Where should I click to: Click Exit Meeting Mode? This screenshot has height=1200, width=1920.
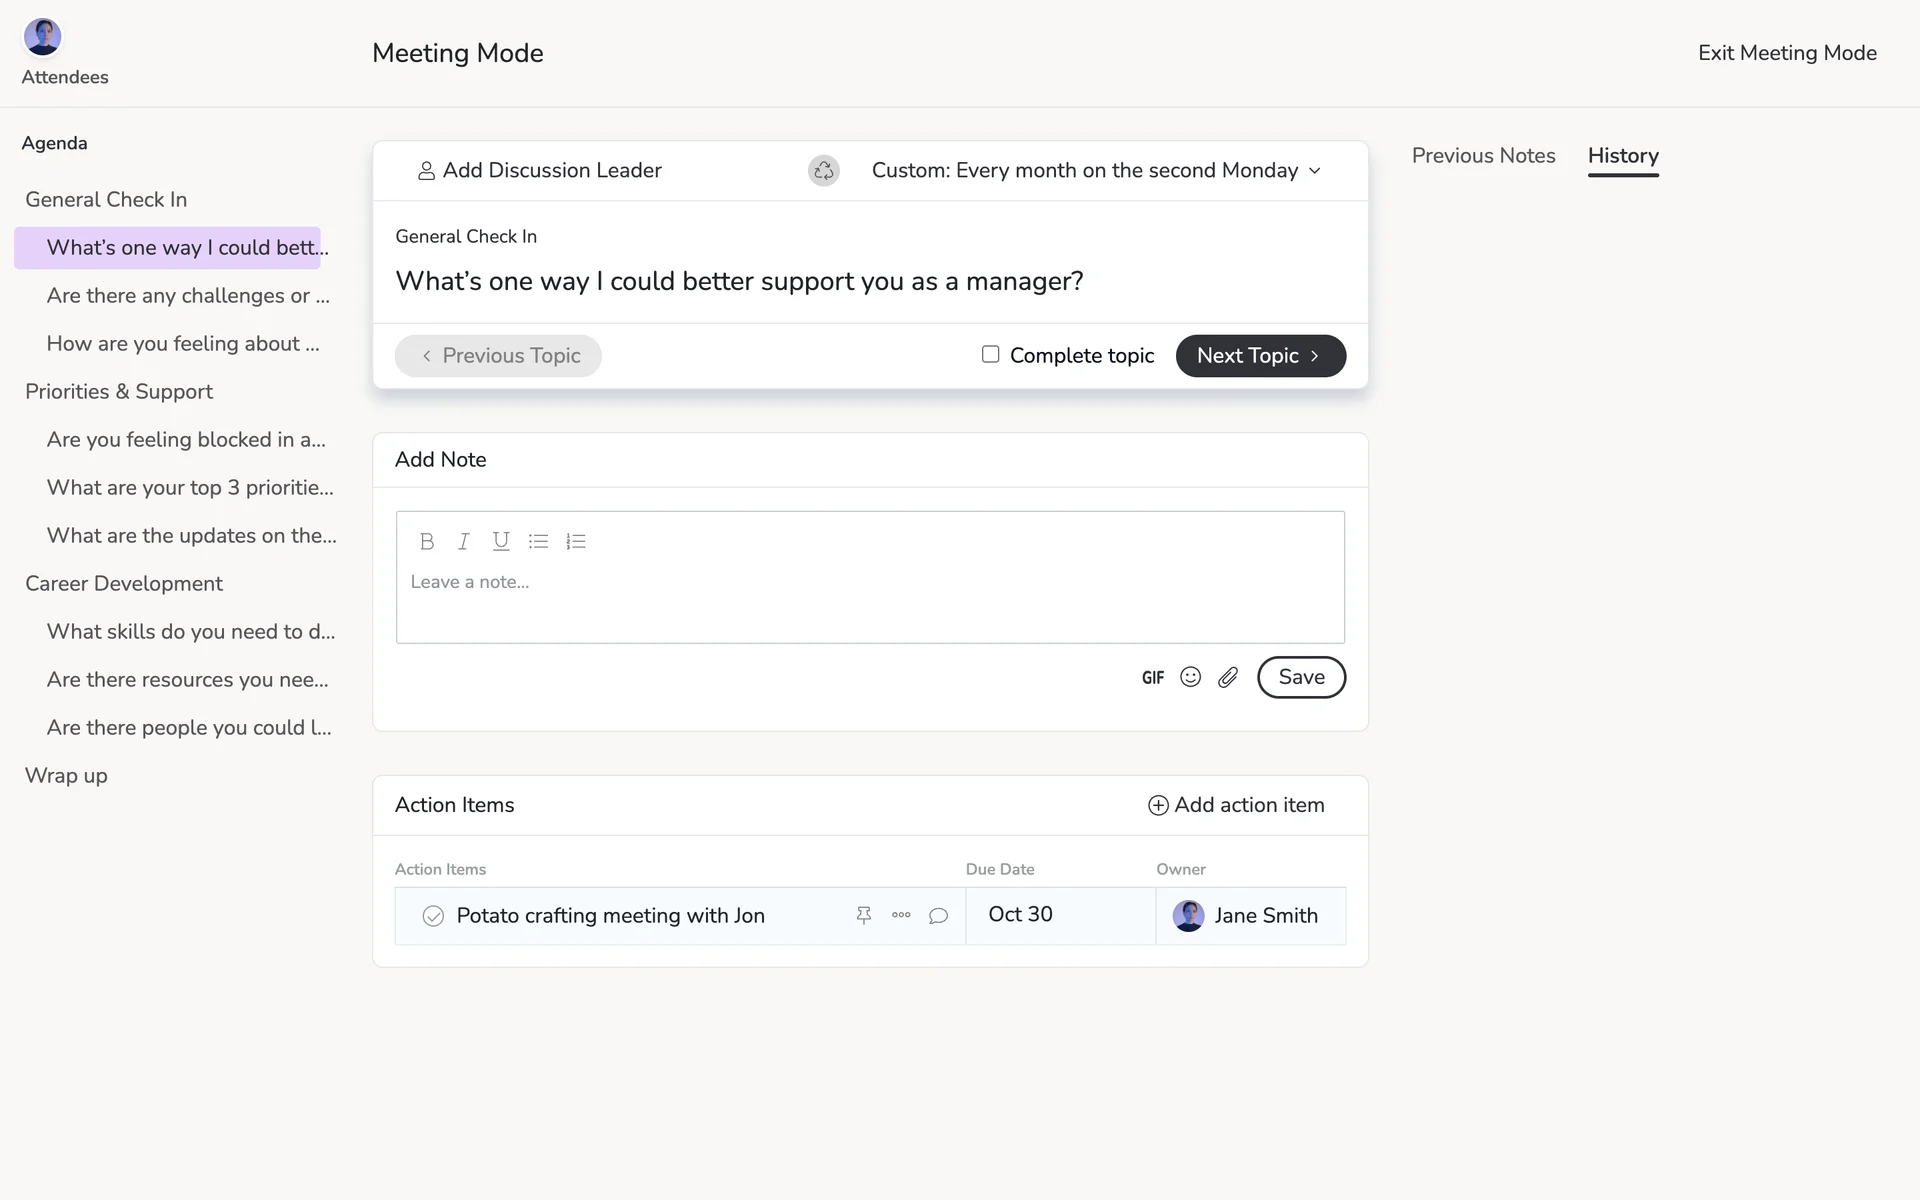(1786, 53)
